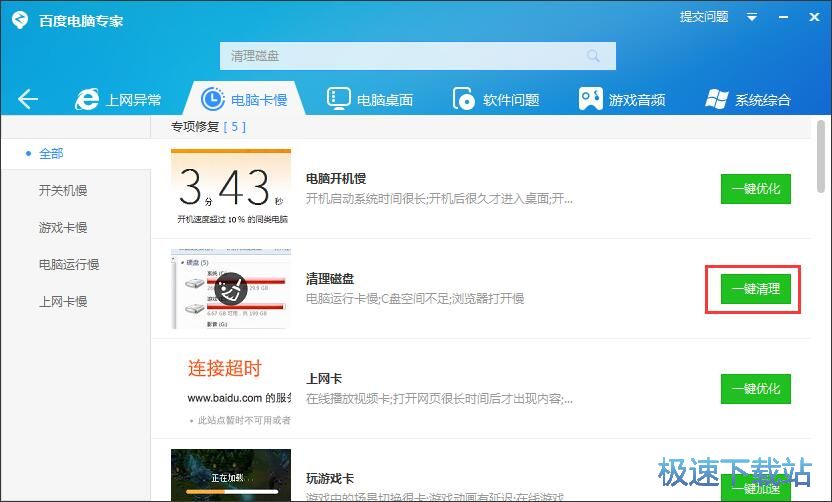Click 一键加速 for 玩游戏卡
This screenshot has width=832, height=502.
[756, 488]
